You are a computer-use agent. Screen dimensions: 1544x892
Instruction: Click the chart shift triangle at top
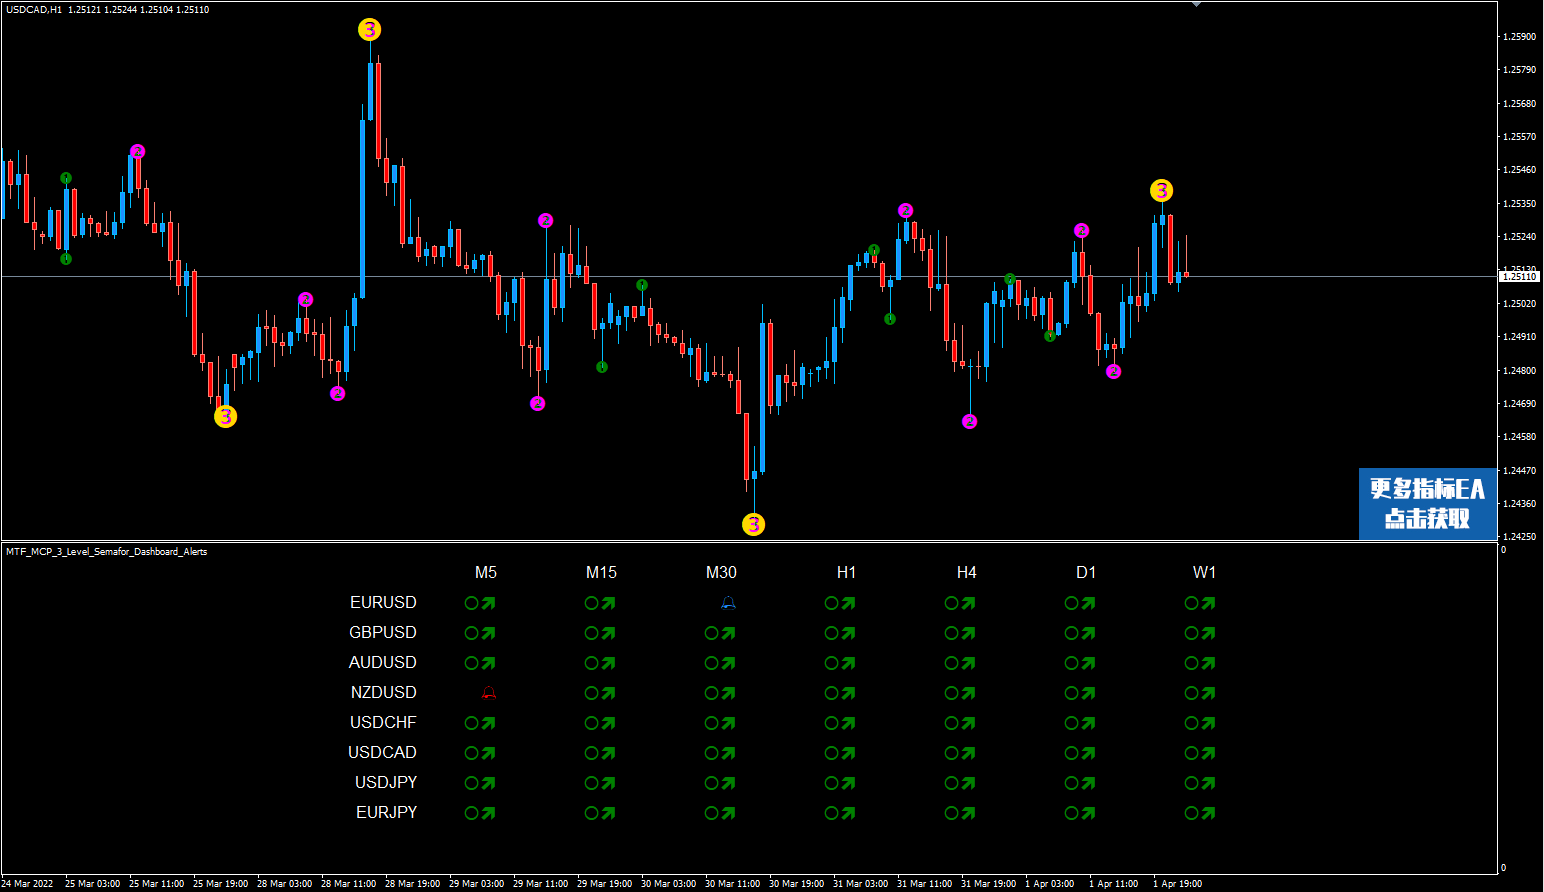point(1196,5)
